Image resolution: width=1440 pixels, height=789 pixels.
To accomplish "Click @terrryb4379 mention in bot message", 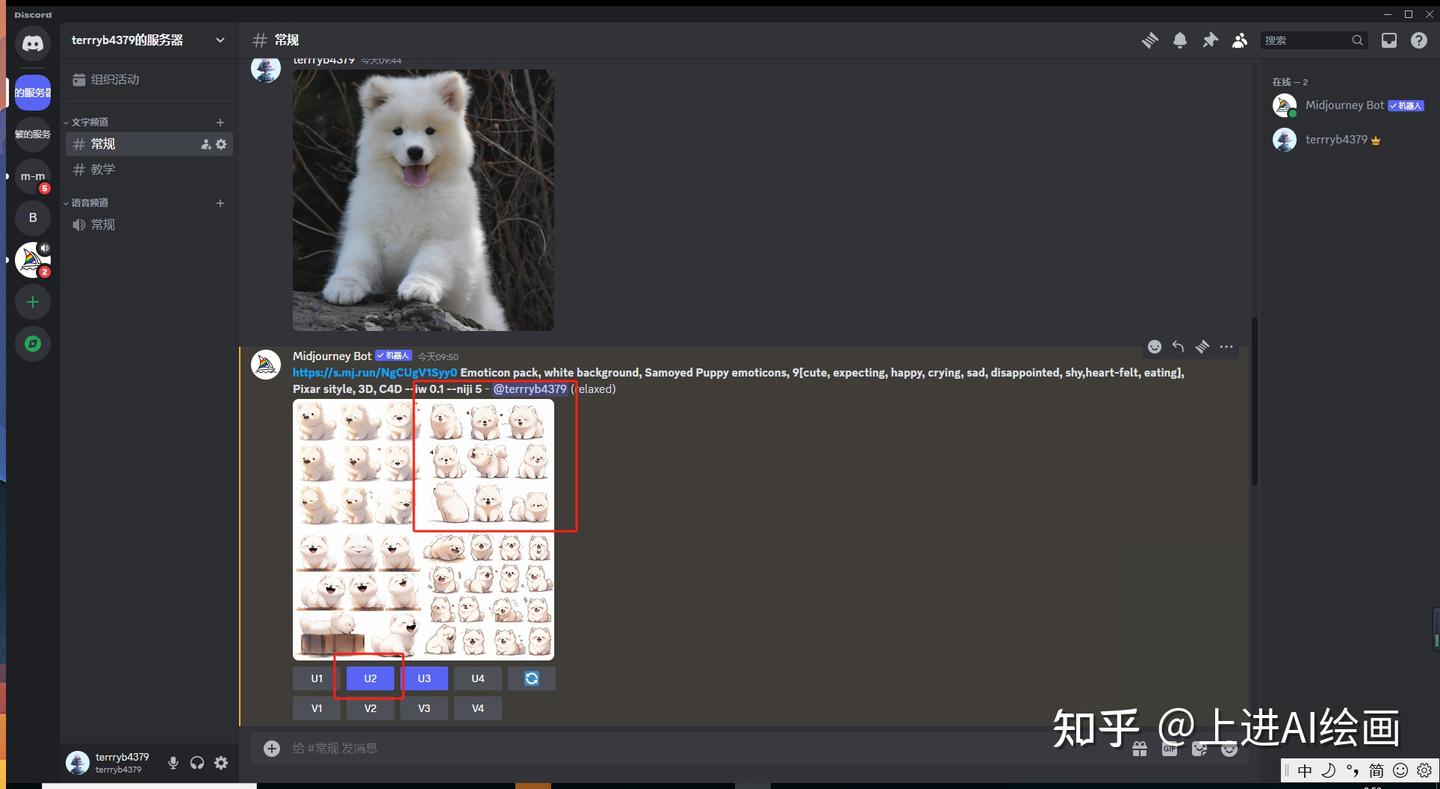I will (530, 389).
